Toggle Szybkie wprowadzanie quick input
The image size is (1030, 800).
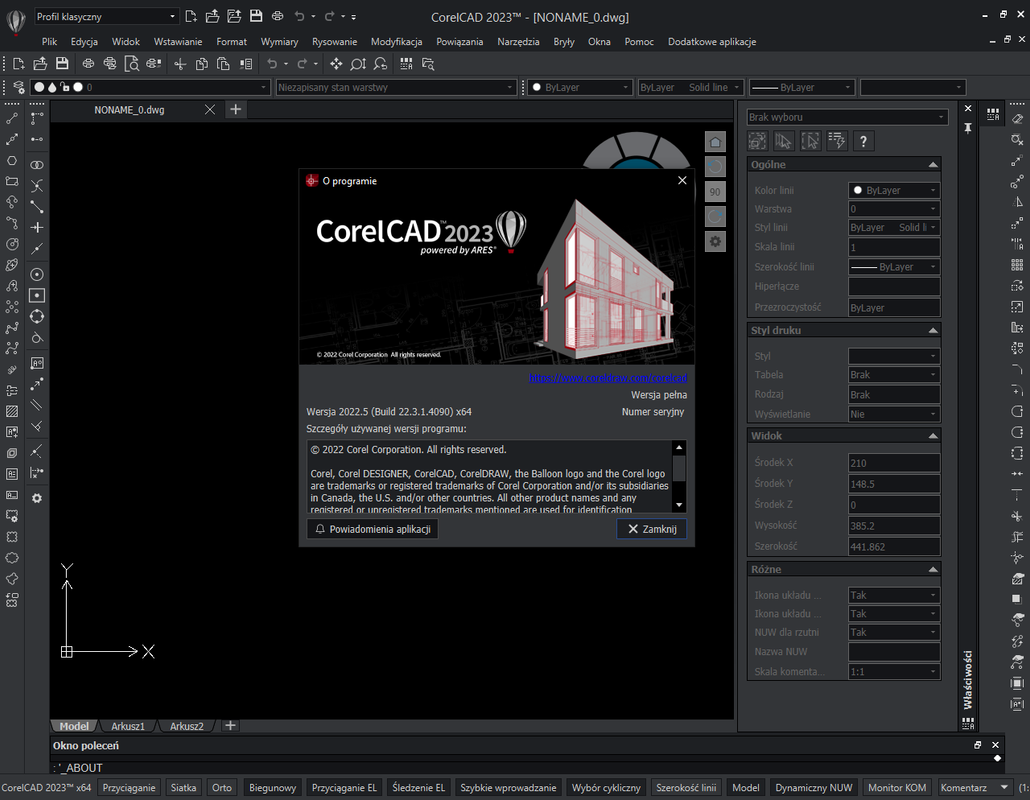click(508, 788)
